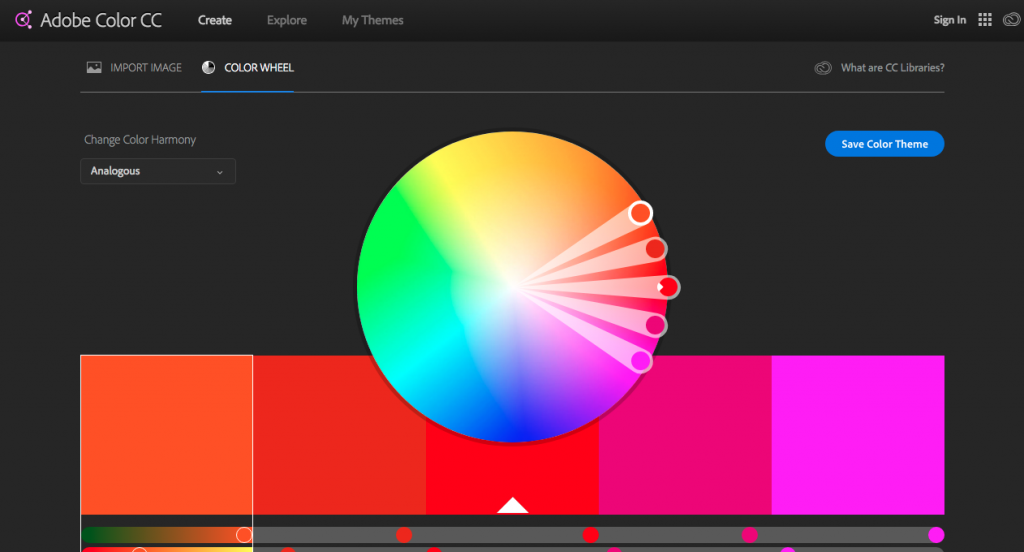The width and height of the screenshot is (1024, 552).
Task: Expand the Analogous color harmony dropdown
Action: (x=157, y=171)
